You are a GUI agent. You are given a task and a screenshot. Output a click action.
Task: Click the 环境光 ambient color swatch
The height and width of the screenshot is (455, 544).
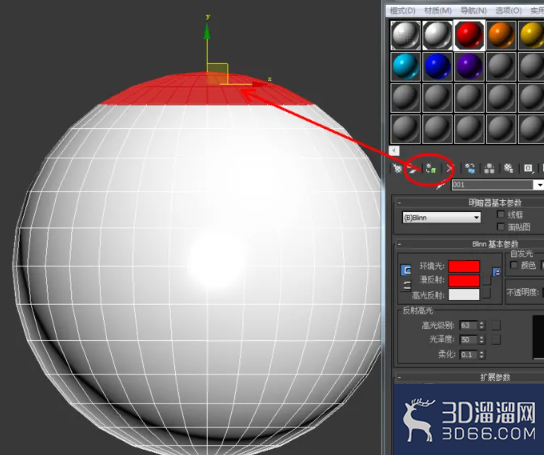coord(464,266)
